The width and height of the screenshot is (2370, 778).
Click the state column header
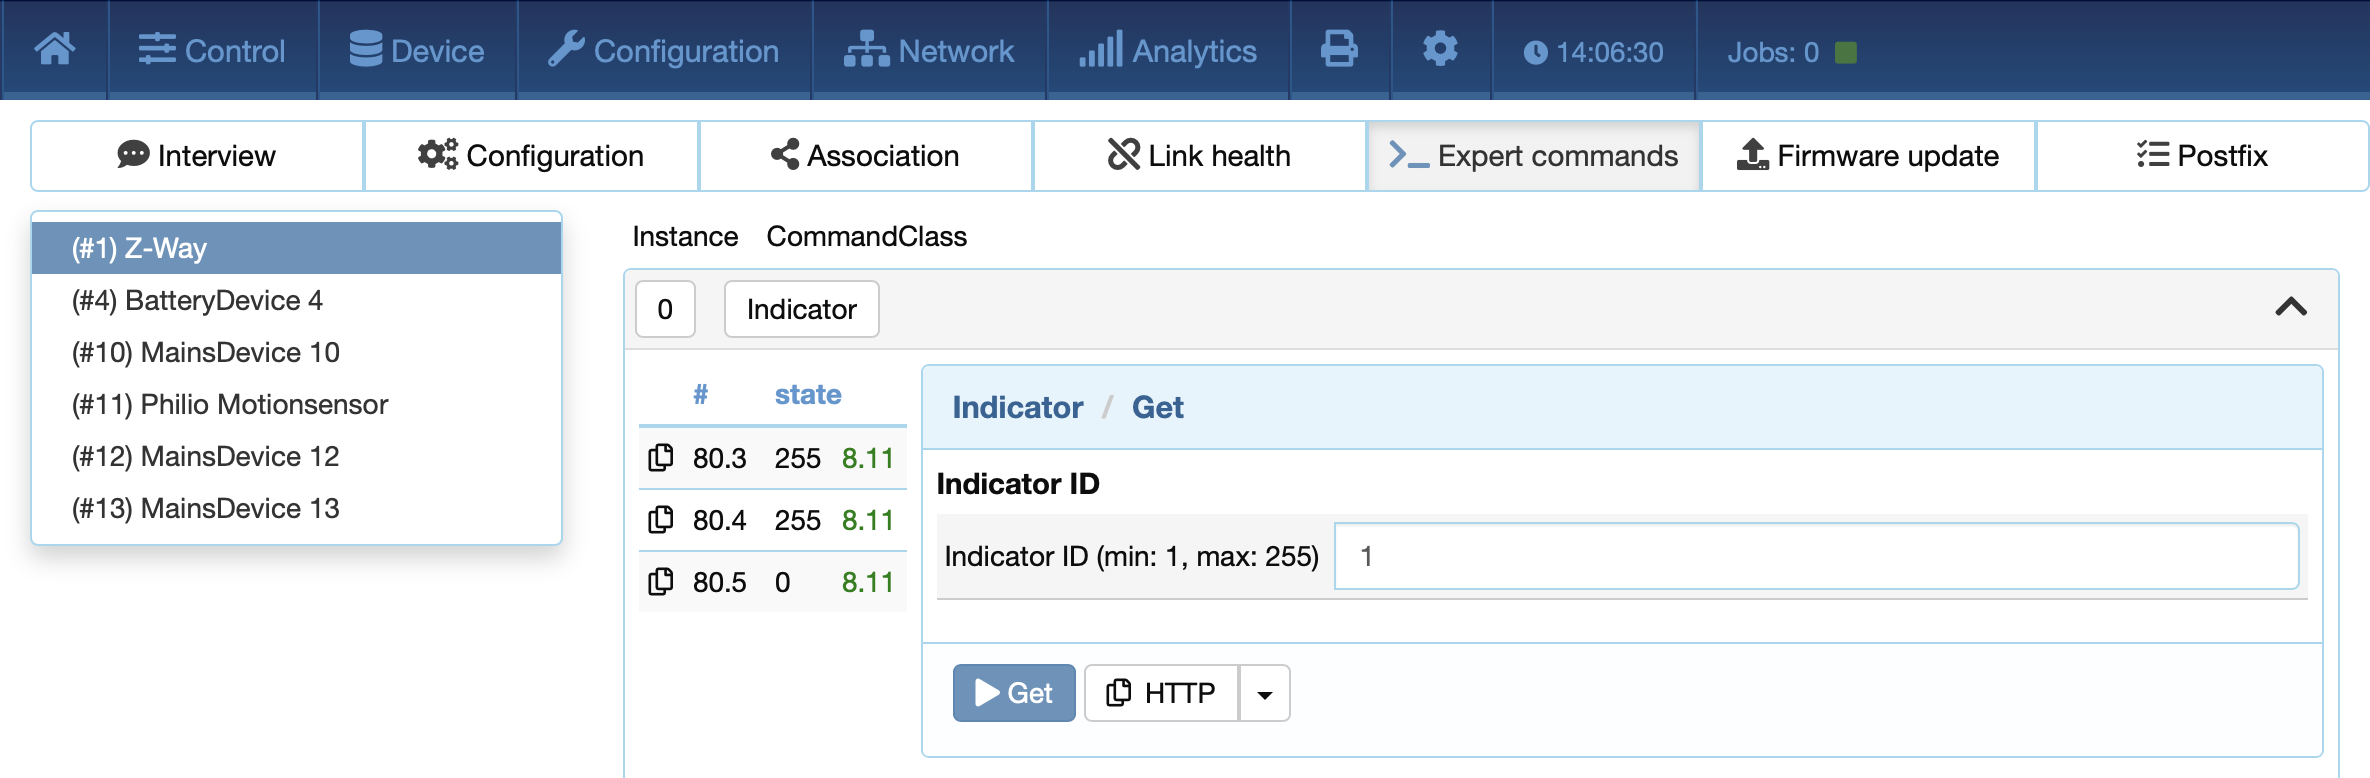click(x=808, y=394)
